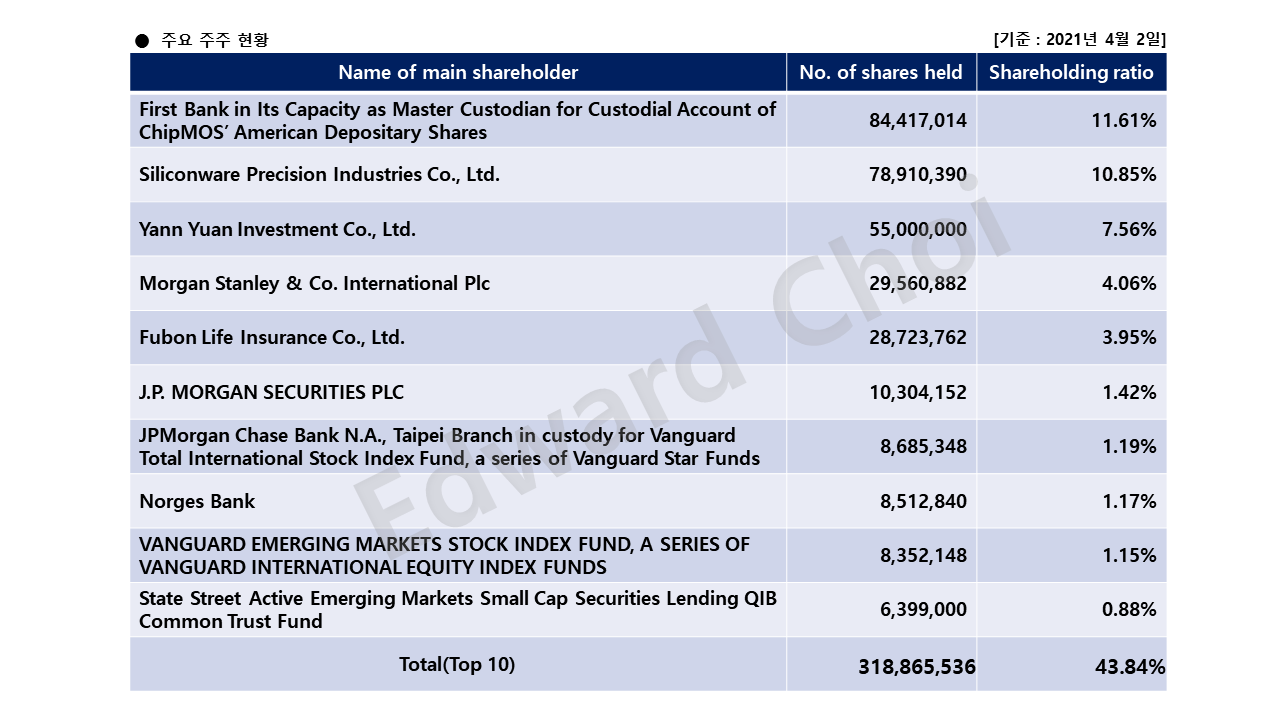
Task: Select the 78,910,390 shares cell
Action: (881, 175)
